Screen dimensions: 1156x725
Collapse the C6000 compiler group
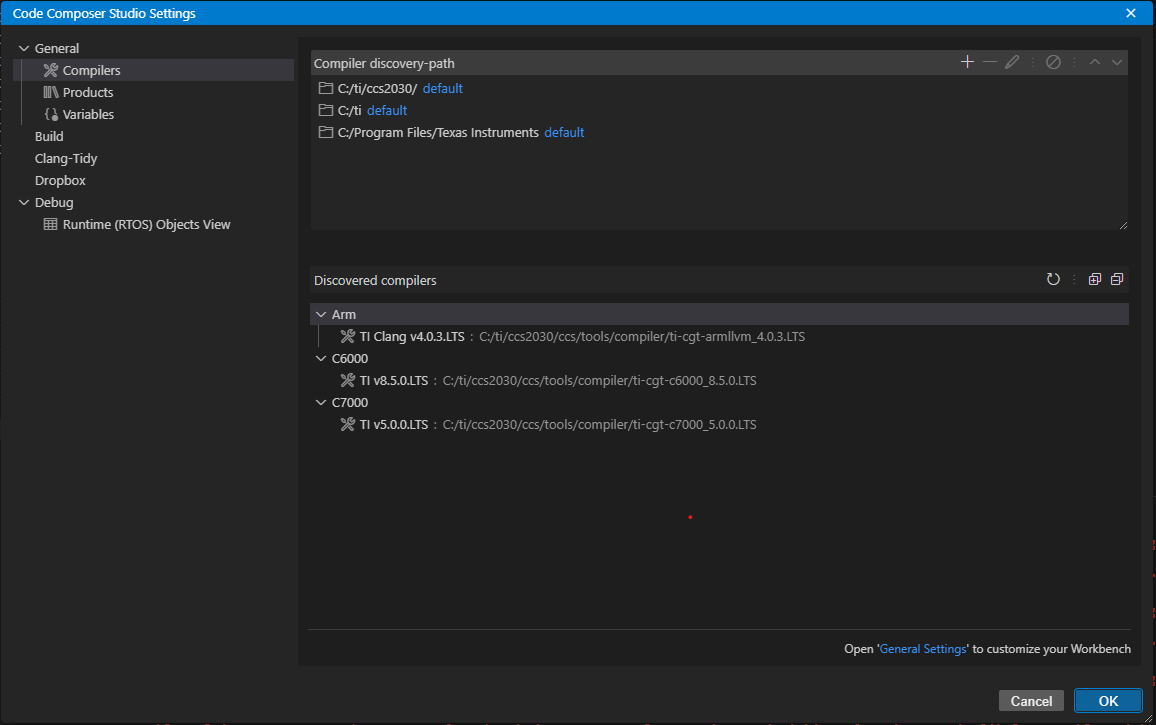(321, 358)
